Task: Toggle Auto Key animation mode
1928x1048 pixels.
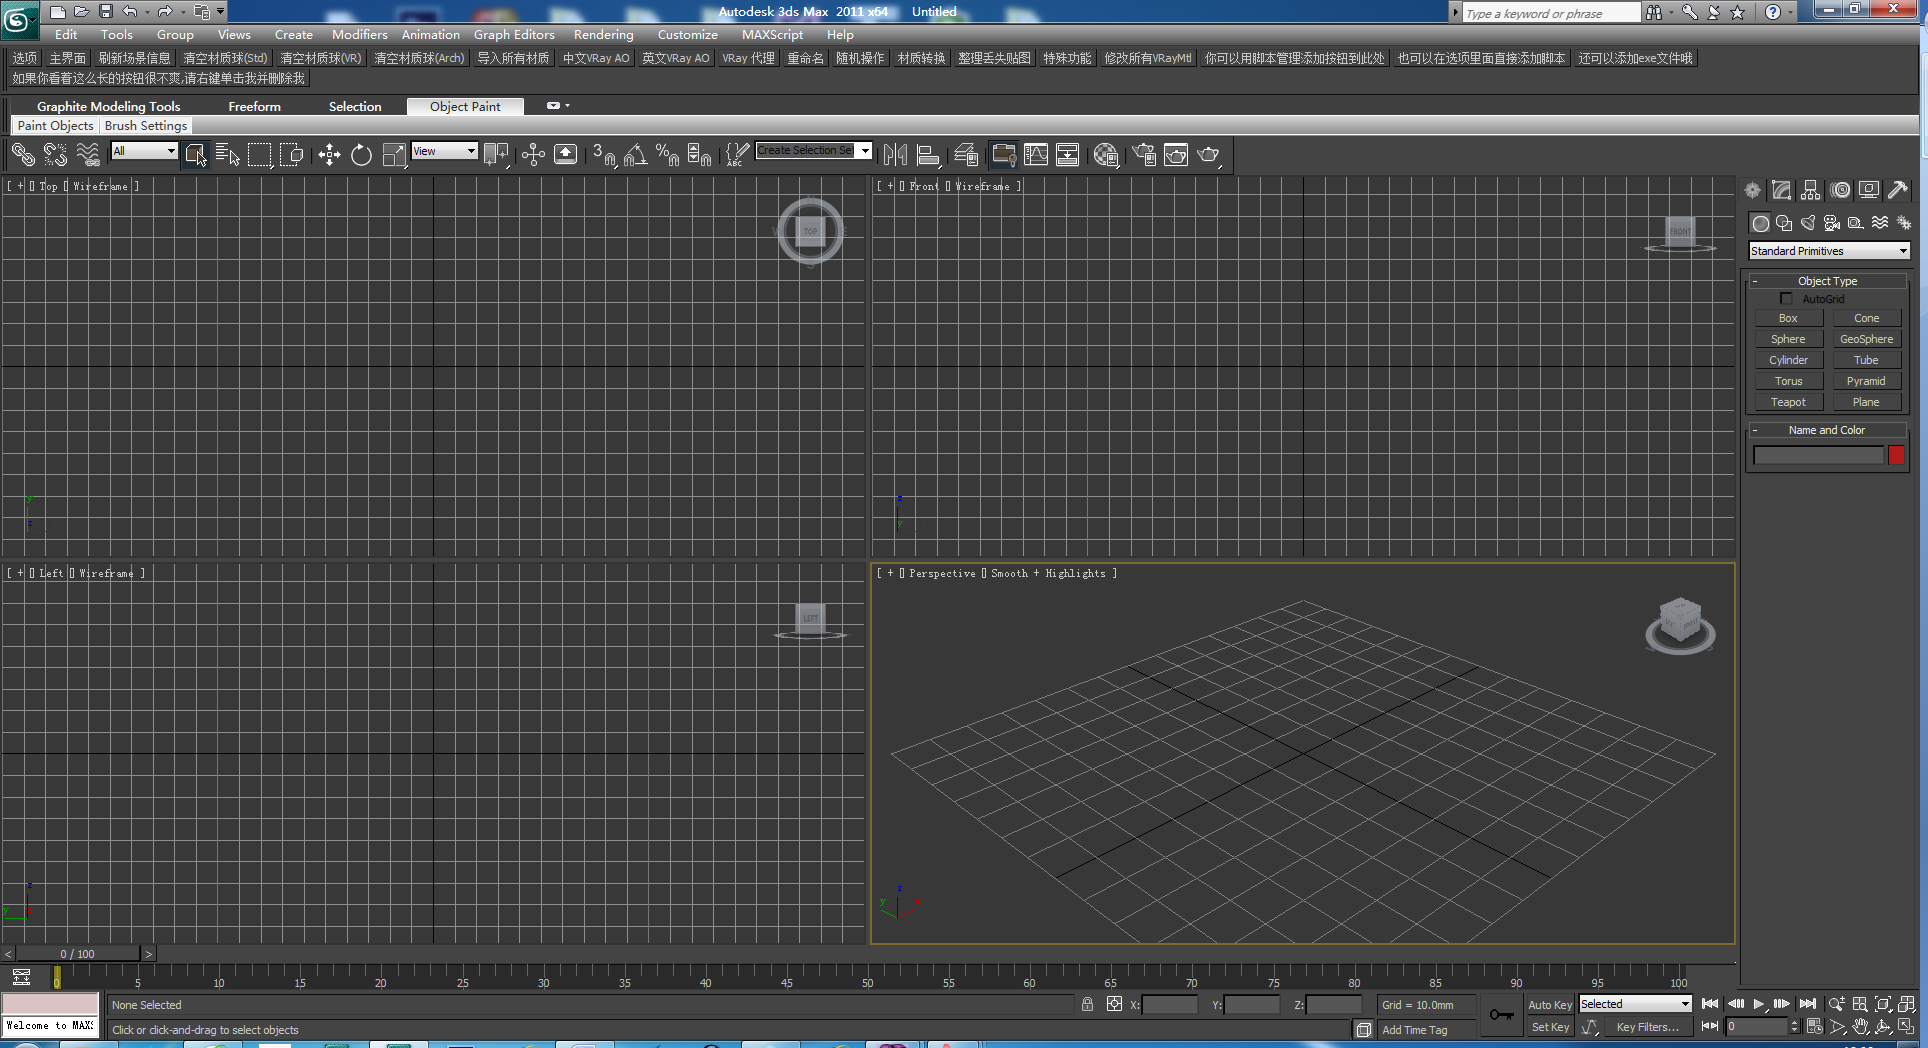Action: point(1549,1005)
